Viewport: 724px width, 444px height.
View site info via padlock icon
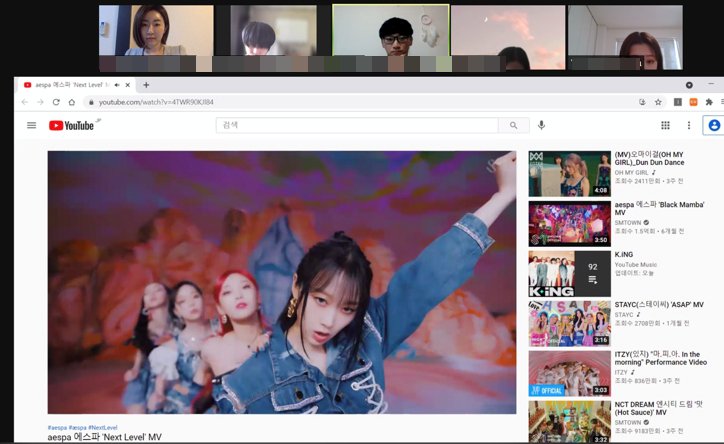(x=91, y=102)
